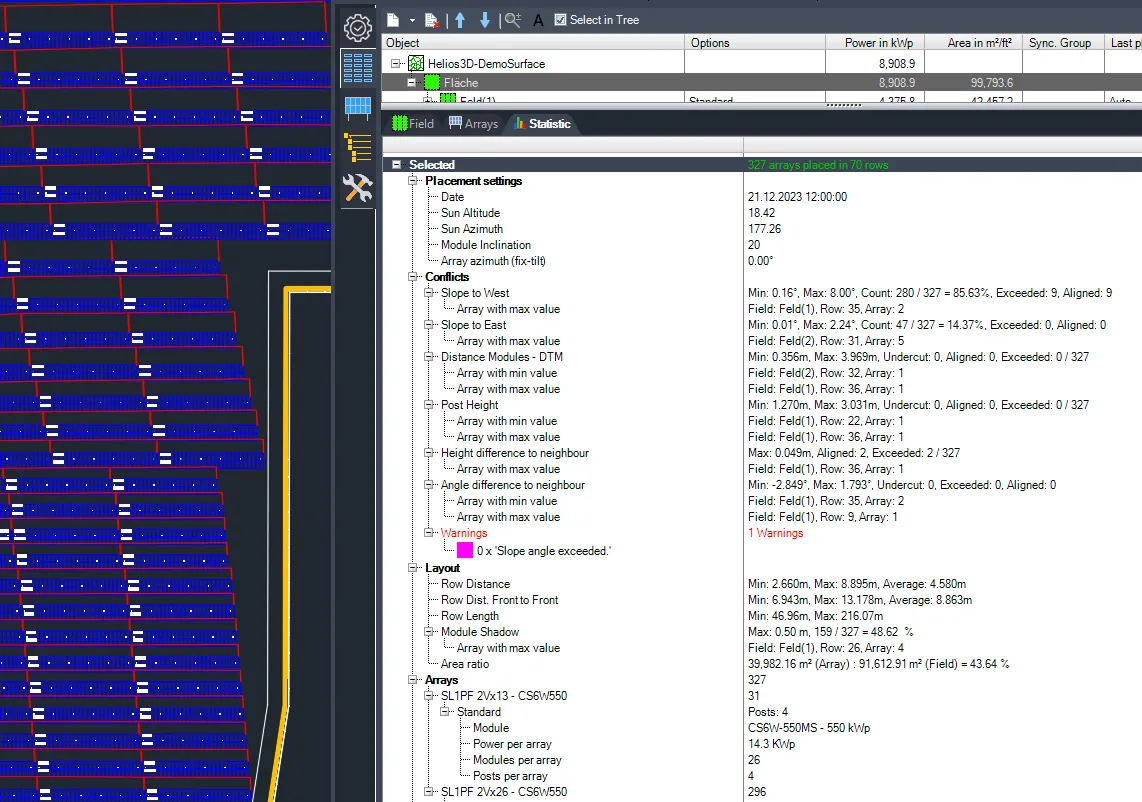The height and width of the screenshot is (802, 1142).
Task: Open the solar panel module sidebar icon
Action: click(x=357, y=107)
